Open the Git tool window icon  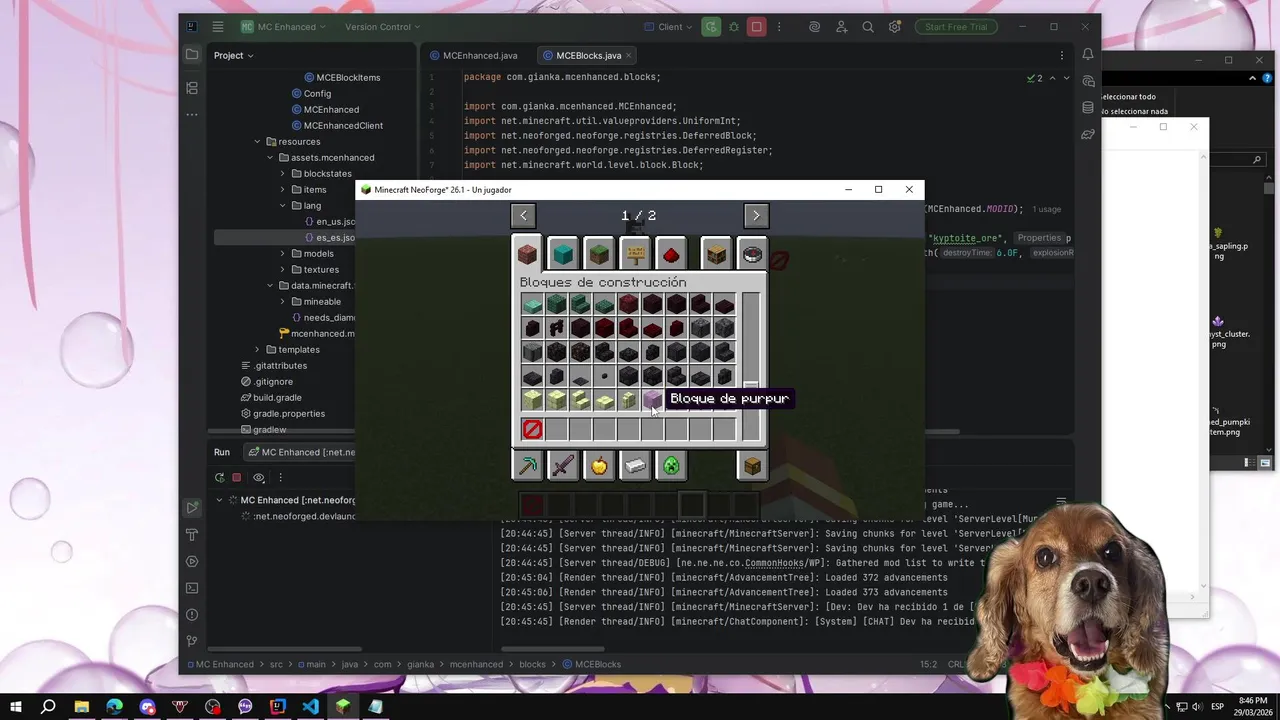coord(192,641)
